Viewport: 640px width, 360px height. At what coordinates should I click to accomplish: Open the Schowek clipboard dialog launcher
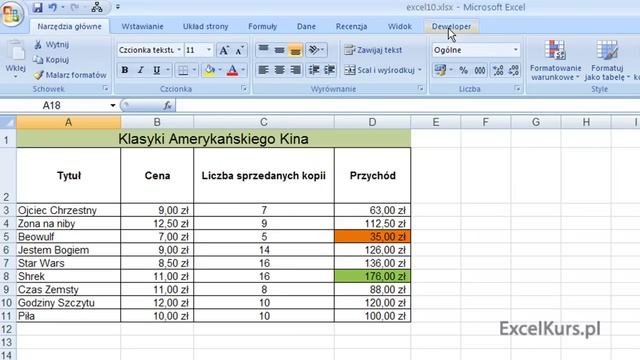106,89
